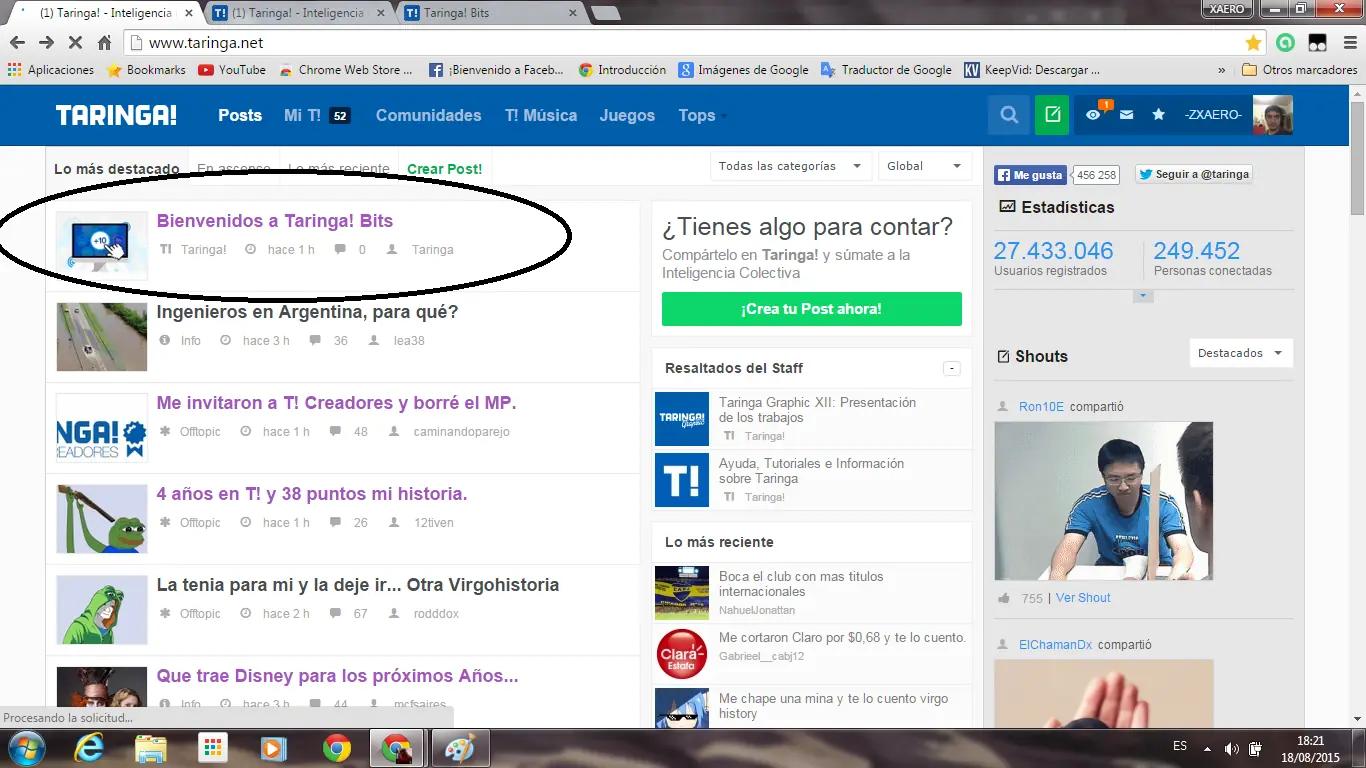Image resolution: width=1366 pixels, height=768 pixels.
Task: Open the YouTube bookmark
Action: click(x=232, y=70)
